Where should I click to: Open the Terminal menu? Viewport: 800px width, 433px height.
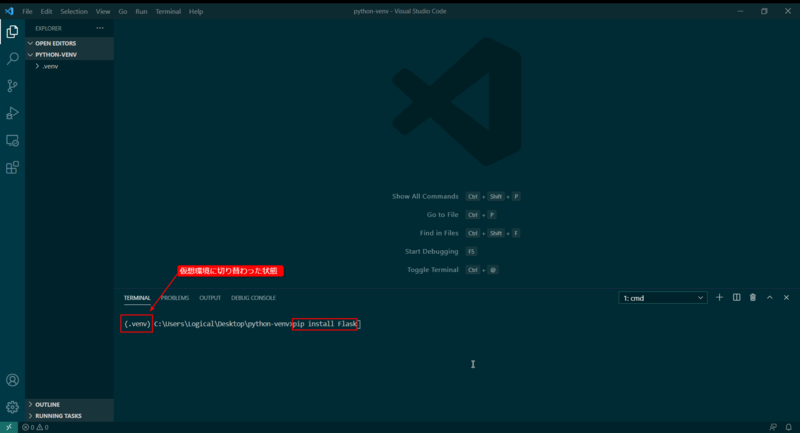(x=168, y=11)
